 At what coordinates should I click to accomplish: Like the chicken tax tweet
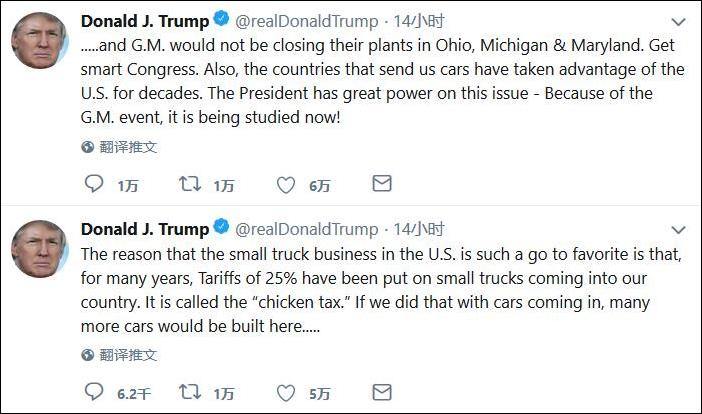[286, 392]
